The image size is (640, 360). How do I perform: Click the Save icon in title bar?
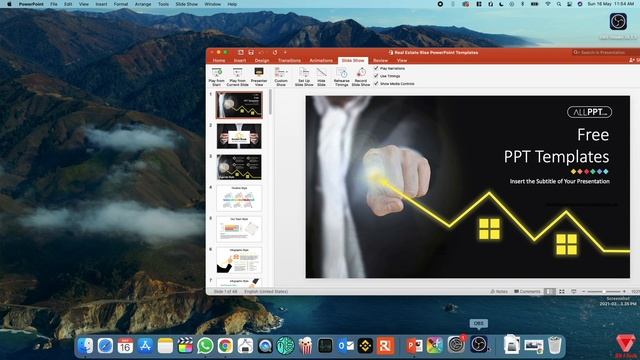pos(251,52)
